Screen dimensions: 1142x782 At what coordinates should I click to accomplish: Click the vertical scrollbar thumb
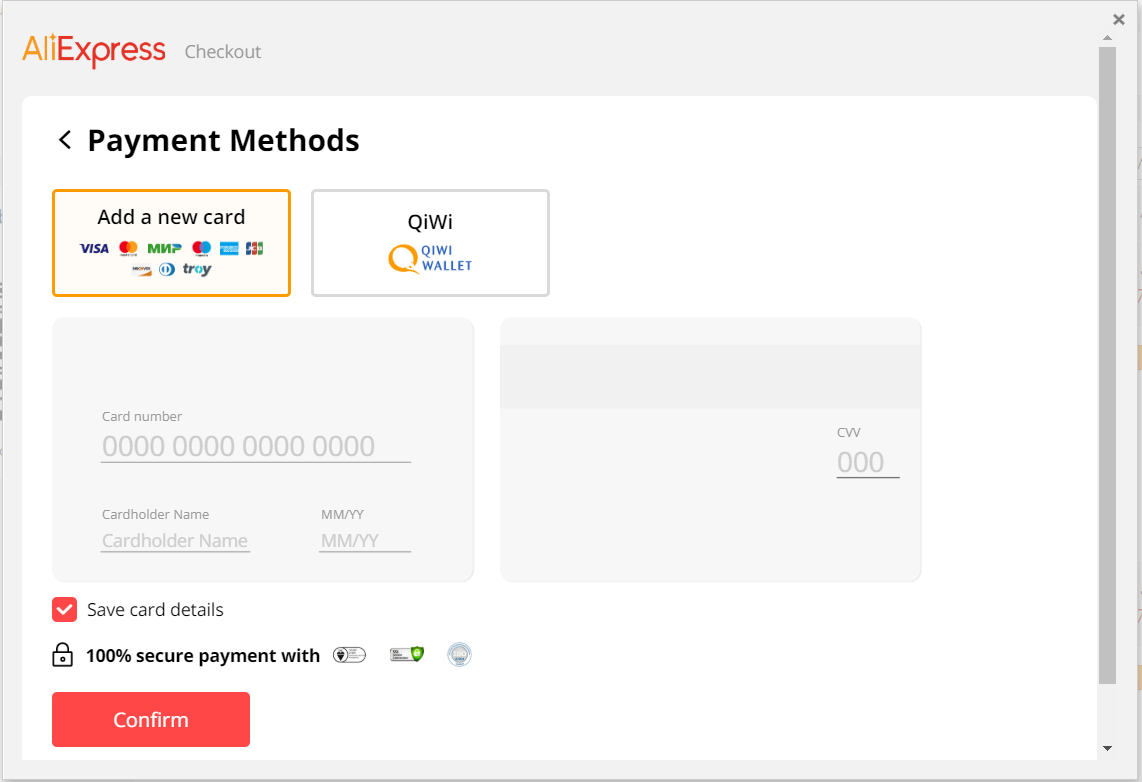pyautogui.click(x=1107, y=366)
